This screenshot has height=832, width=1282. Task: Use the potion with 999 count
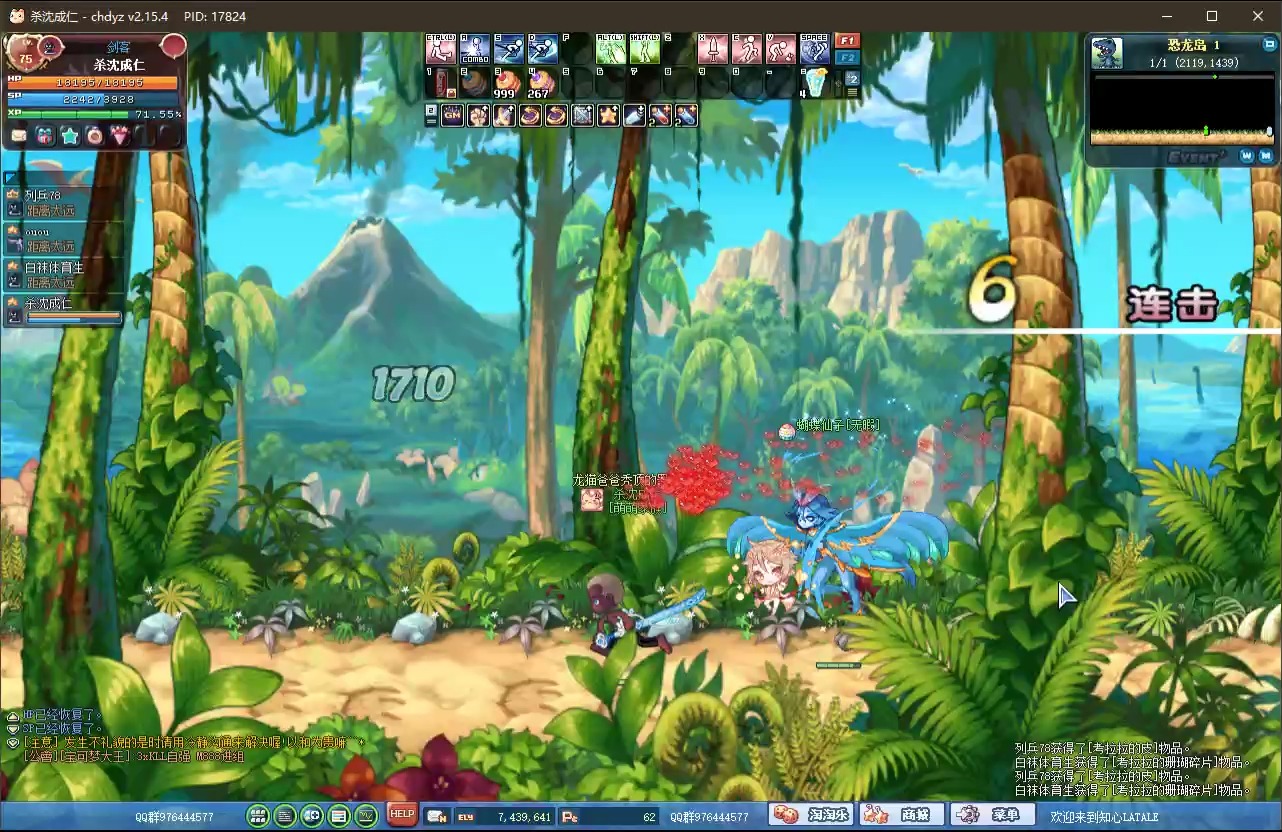pyautogui.click(x=508, y=83)
